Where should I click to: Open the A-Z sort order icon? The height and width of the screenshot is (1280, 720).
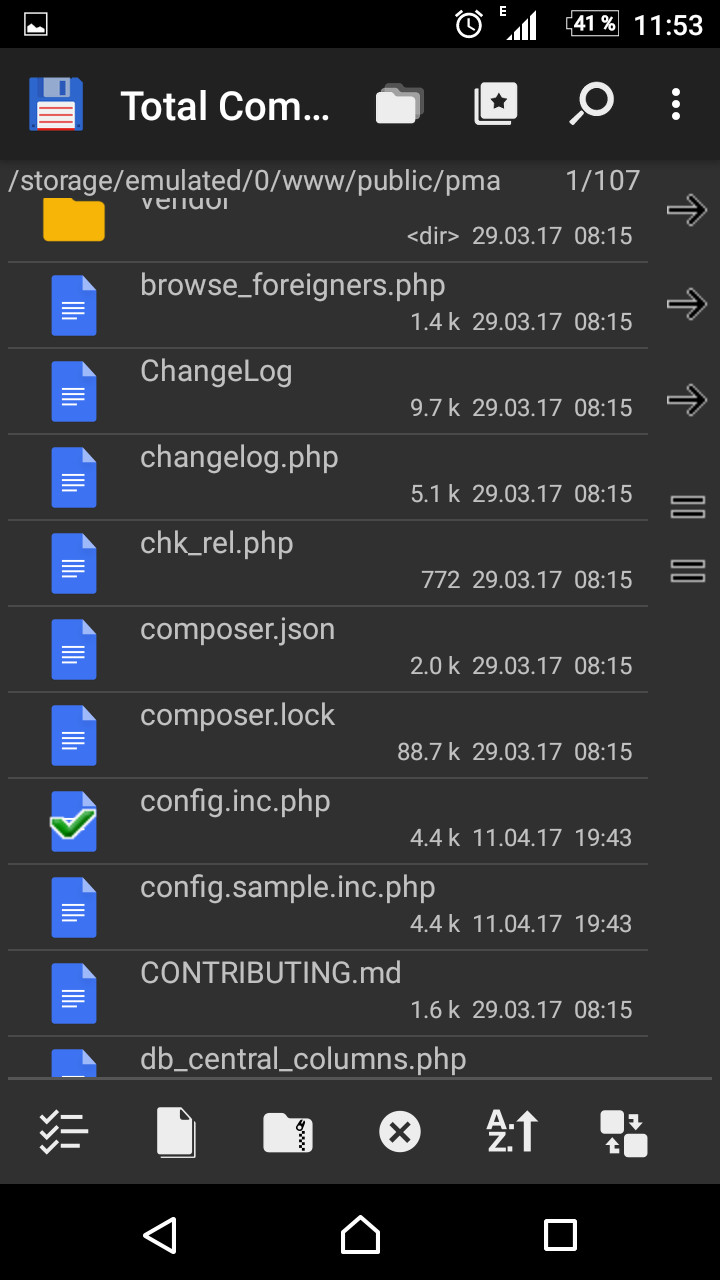point(512,1133)
